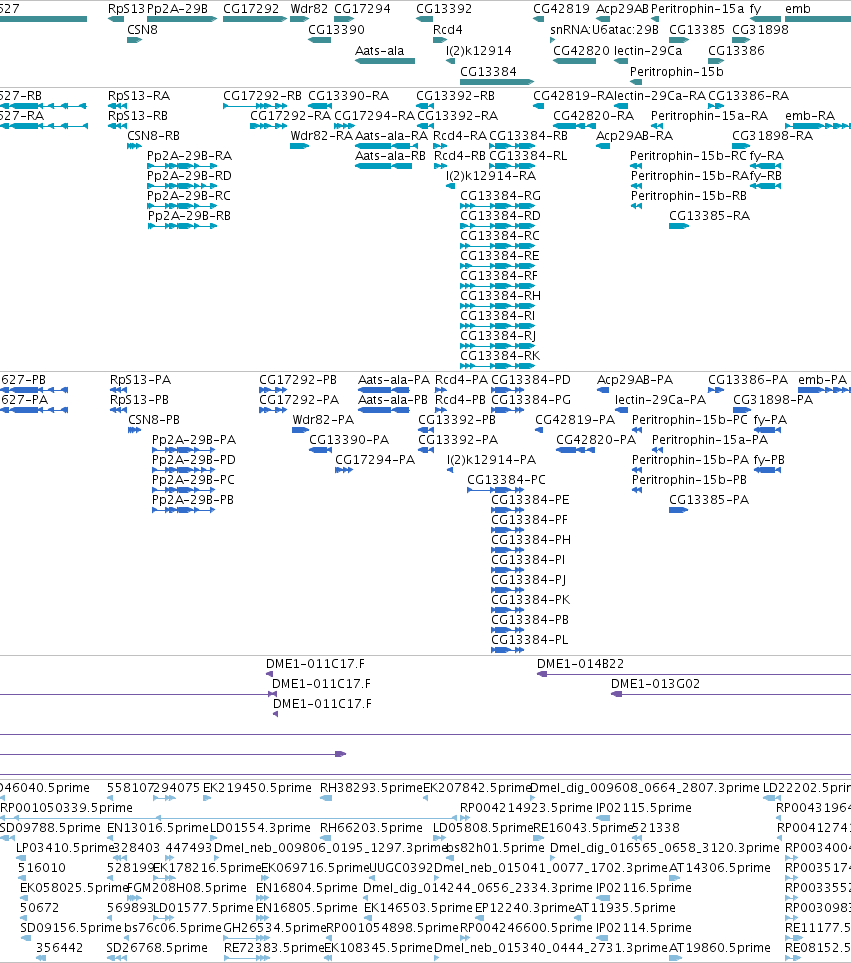This screenshot has width=851, height=963.
Task: Select the fy-RB transcript label
Action: tap(766, 175)
